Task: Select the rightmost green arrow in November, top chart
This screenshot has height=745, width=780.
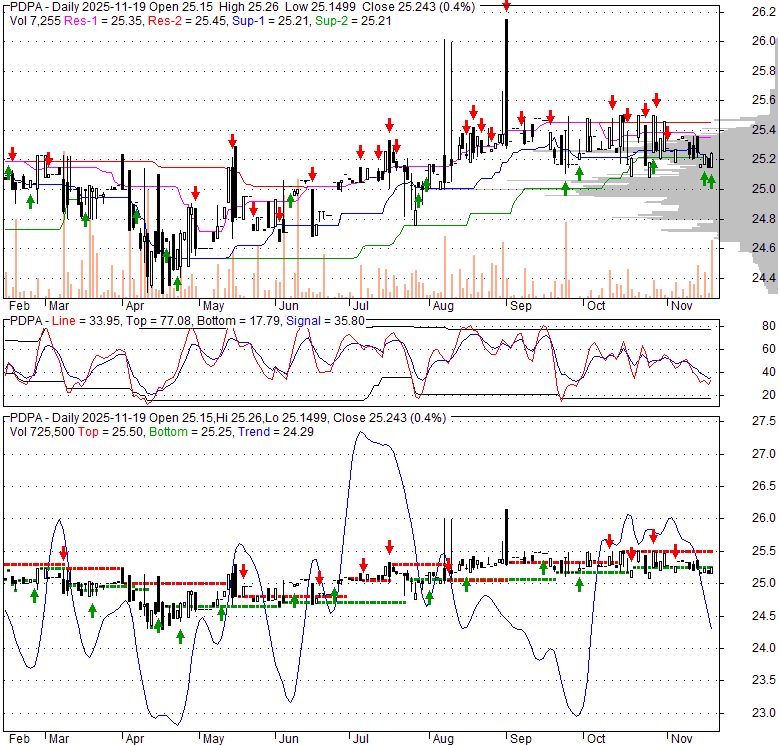Action: click(711, 181)
